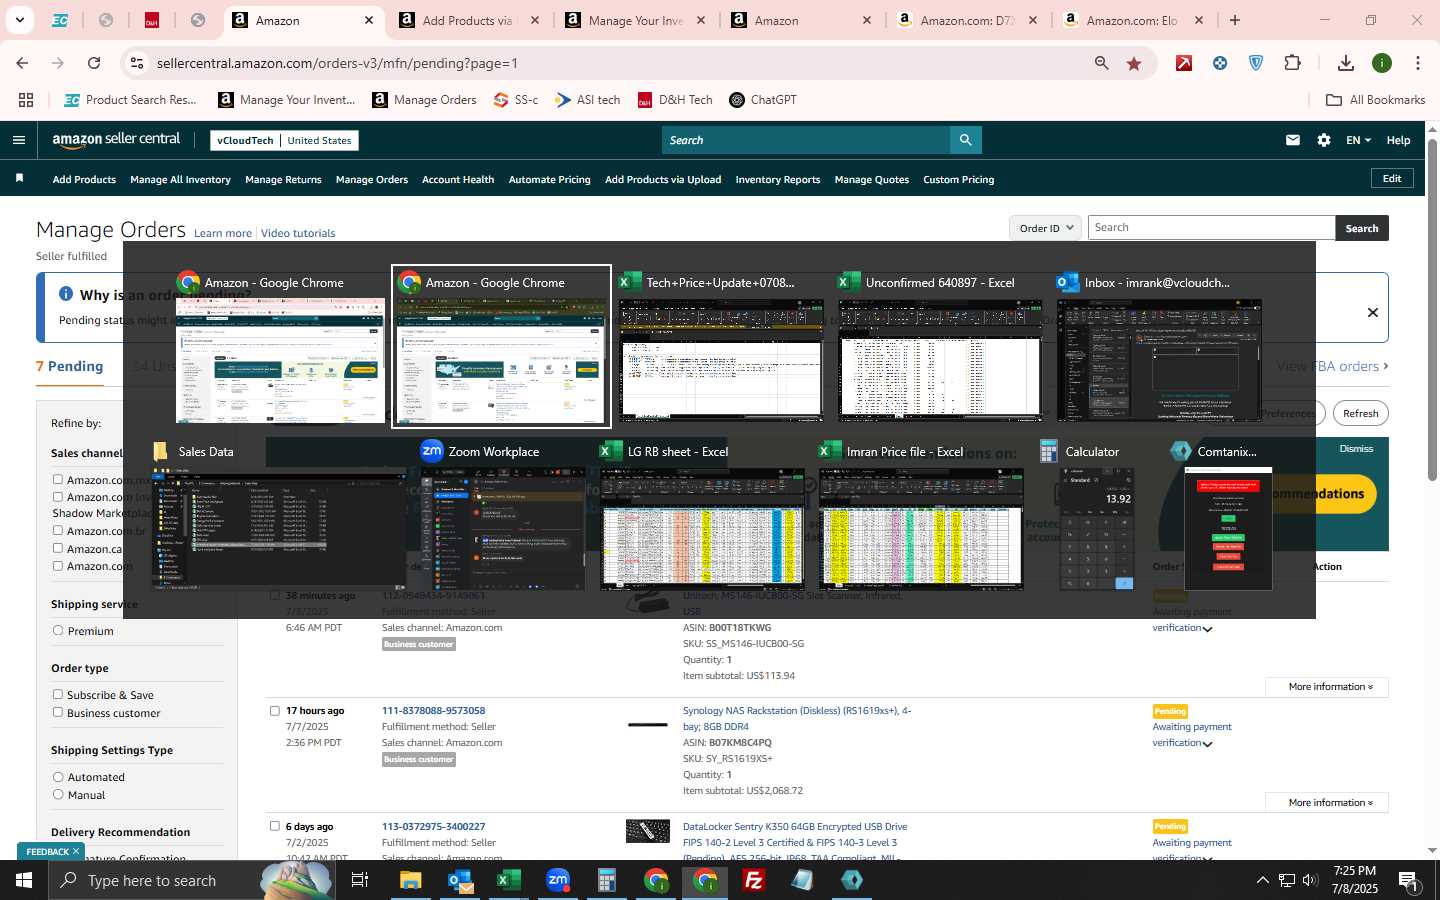Select Manual shipping settings type
Viewport: 1440px width, 900px height.
pyautogui.click(x=58, y=794)
